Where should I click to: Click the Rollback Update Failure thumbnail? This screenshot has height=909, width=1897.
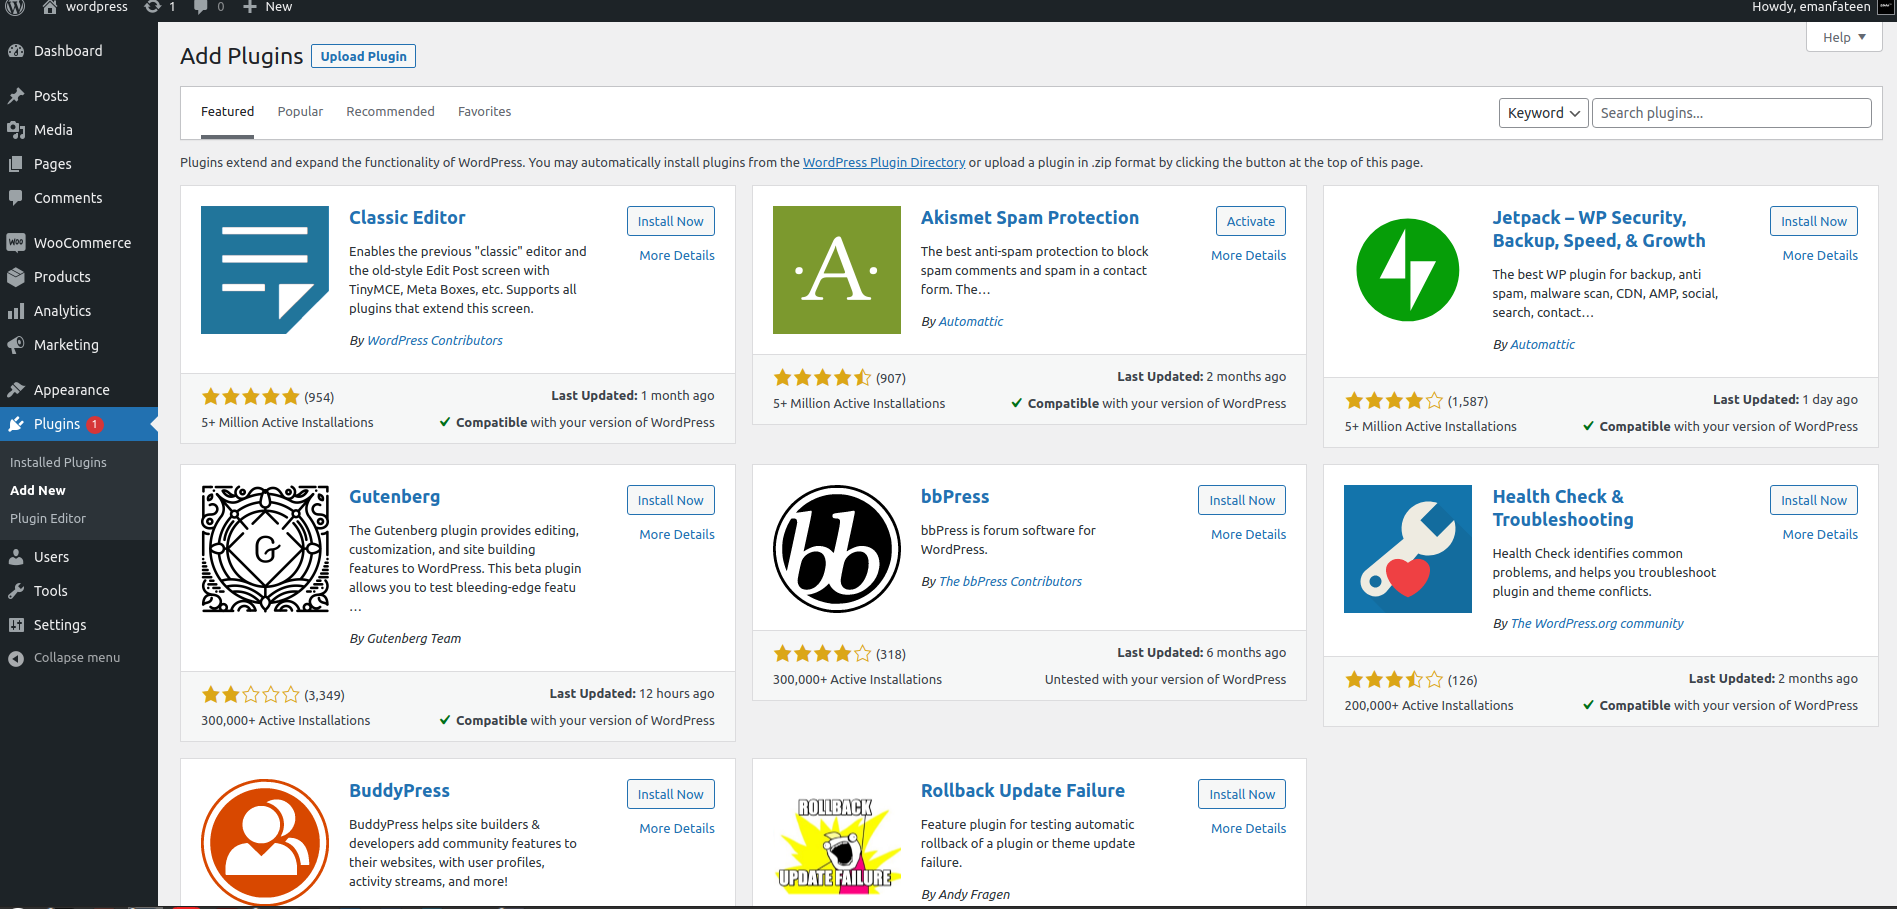(837, 843)
